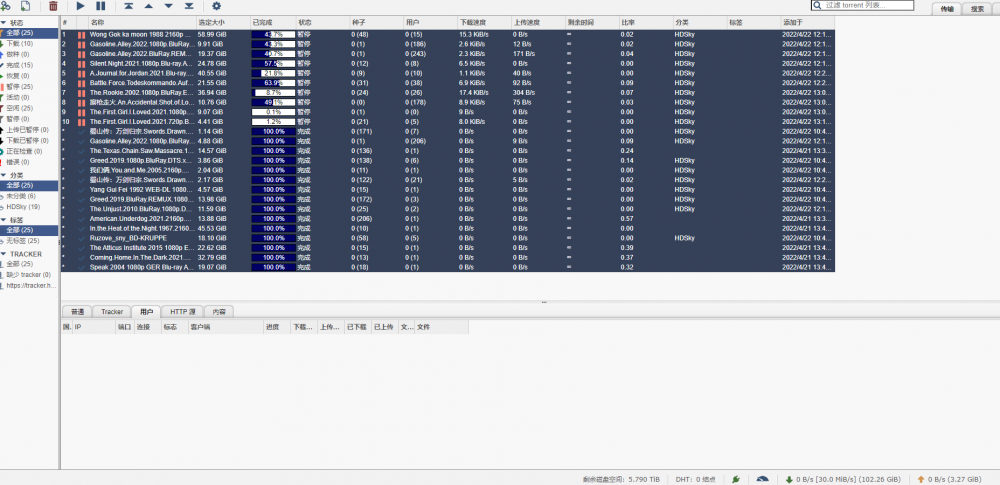The width and height of the screenshot is (1000, 485).
Task: Resume torrents with the play button
Action: point(80,6)
